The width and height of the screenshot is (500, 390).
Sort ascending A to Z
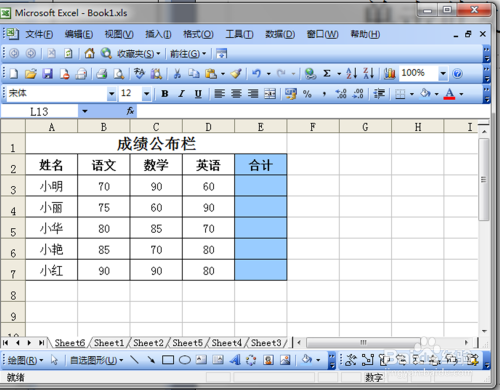(352, 74)
